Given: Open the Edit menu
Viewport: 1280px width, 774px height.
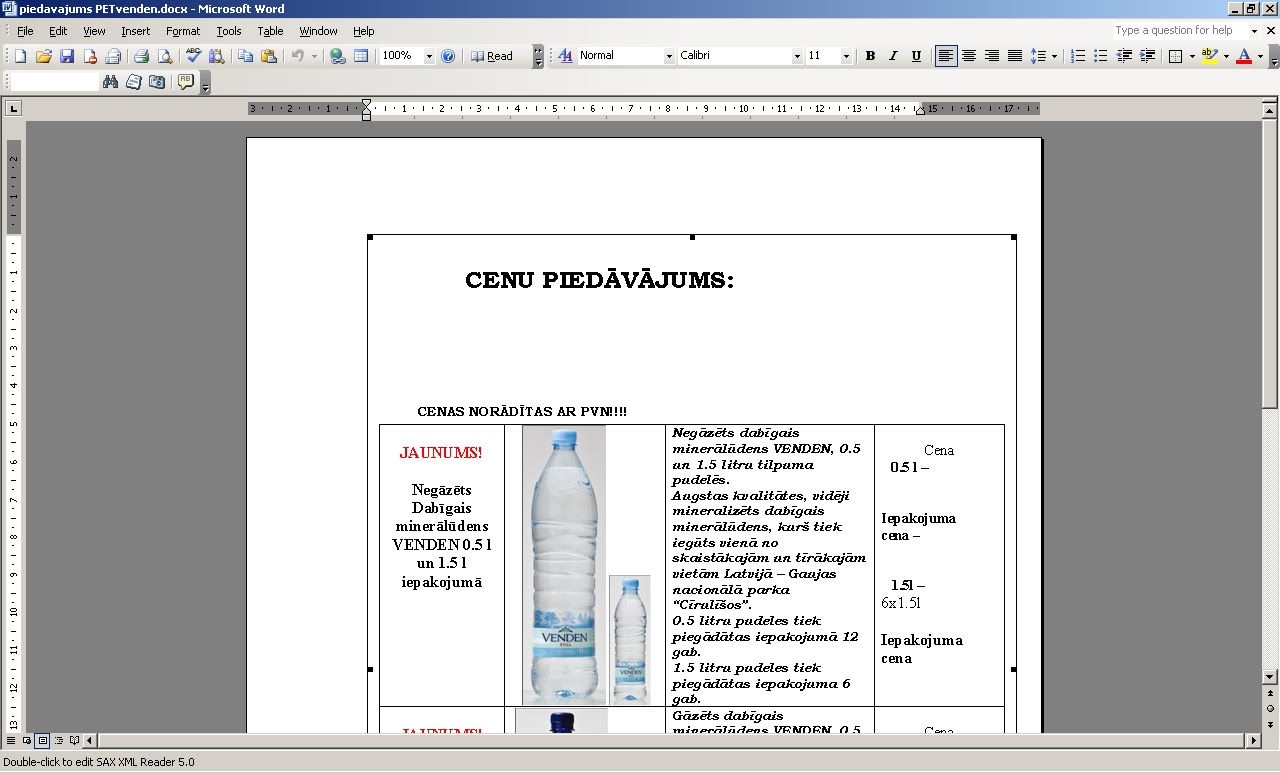Looking at the screenshot, I should pyautogui.click(x=58, y=31).
